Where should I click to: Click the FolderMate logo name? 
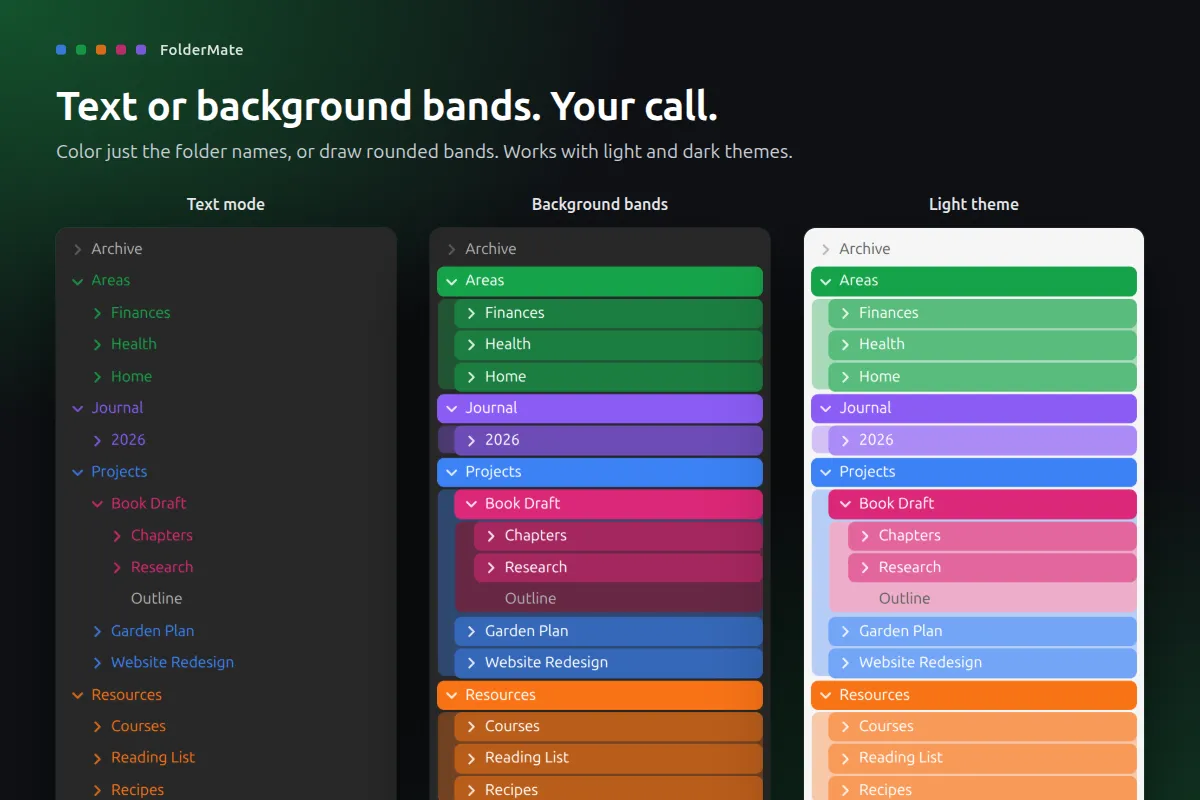(201, 50)
